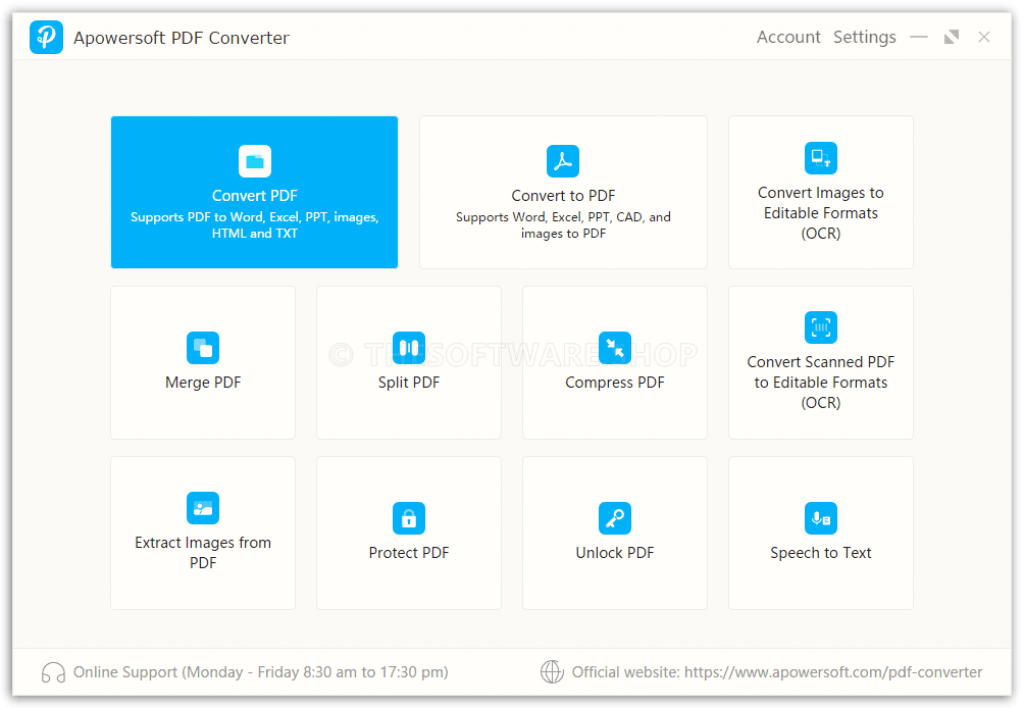
Task: Select the Convert to PDF title text
Action: click(x=563, y=195)
